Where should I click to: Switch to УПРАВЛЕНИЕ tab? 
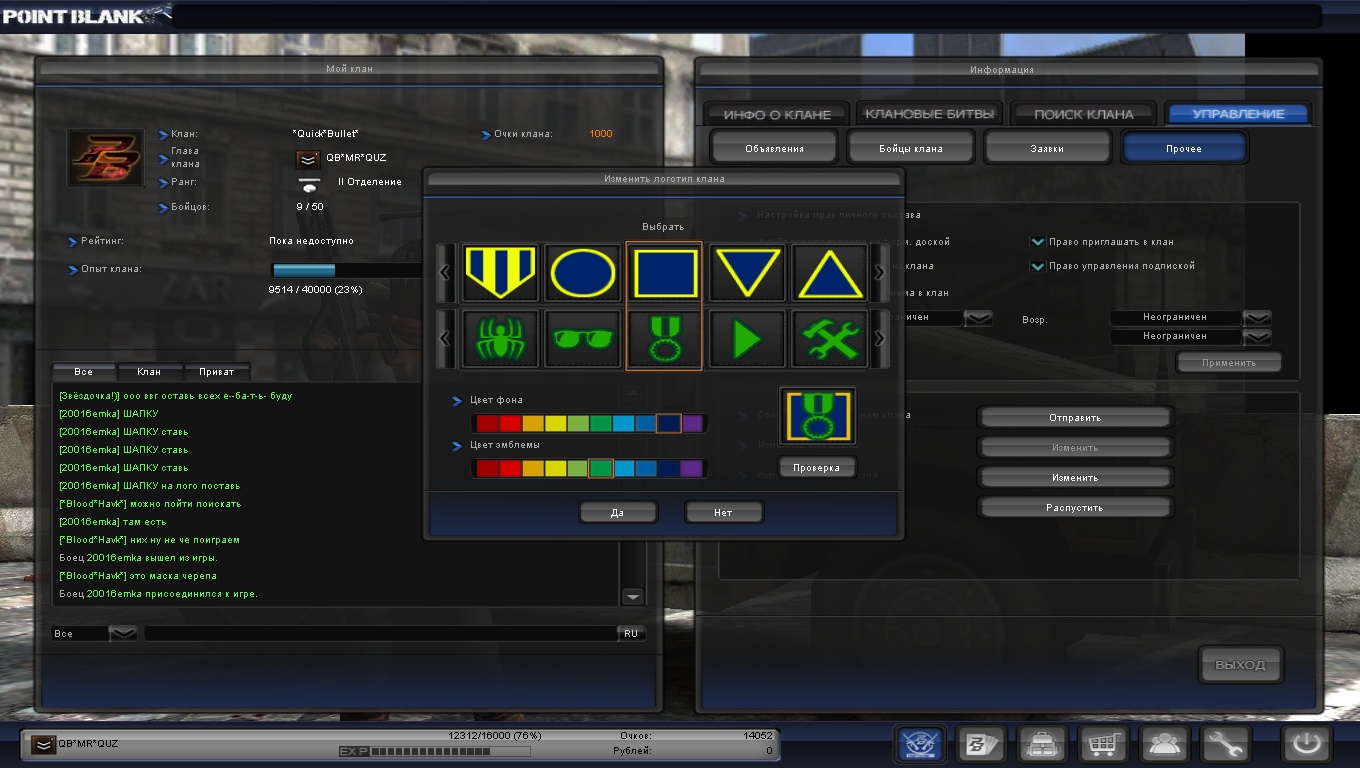pos(1238,114)
